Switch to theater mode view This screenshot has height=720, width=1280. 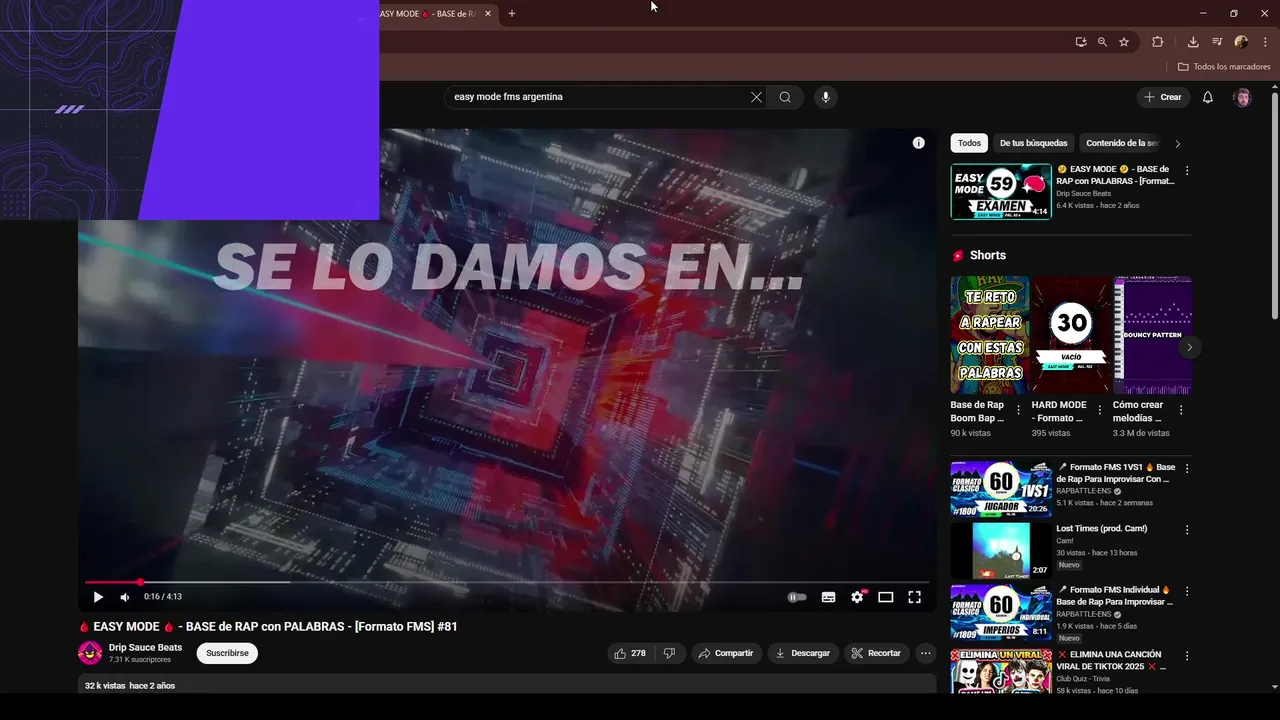[885, 597]
